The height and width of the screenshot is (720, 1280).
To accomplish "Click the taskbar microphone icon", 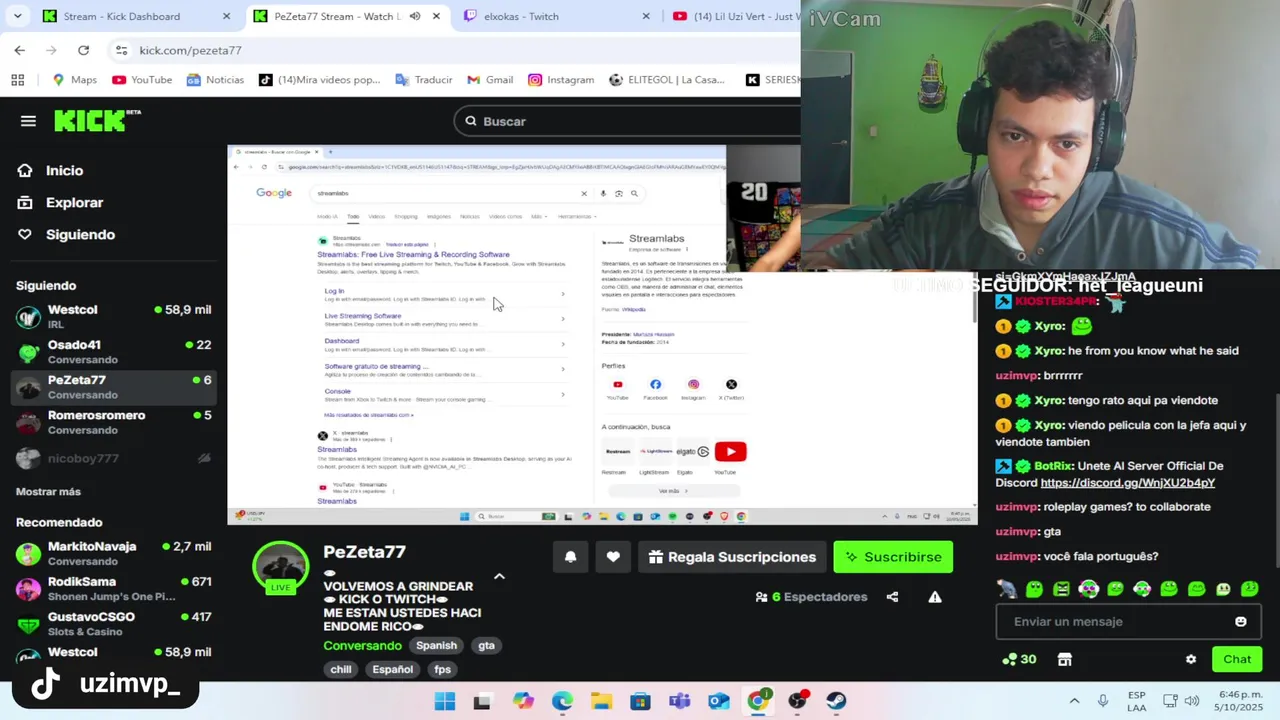I will pyautogui.click(x=1103, y=701).
